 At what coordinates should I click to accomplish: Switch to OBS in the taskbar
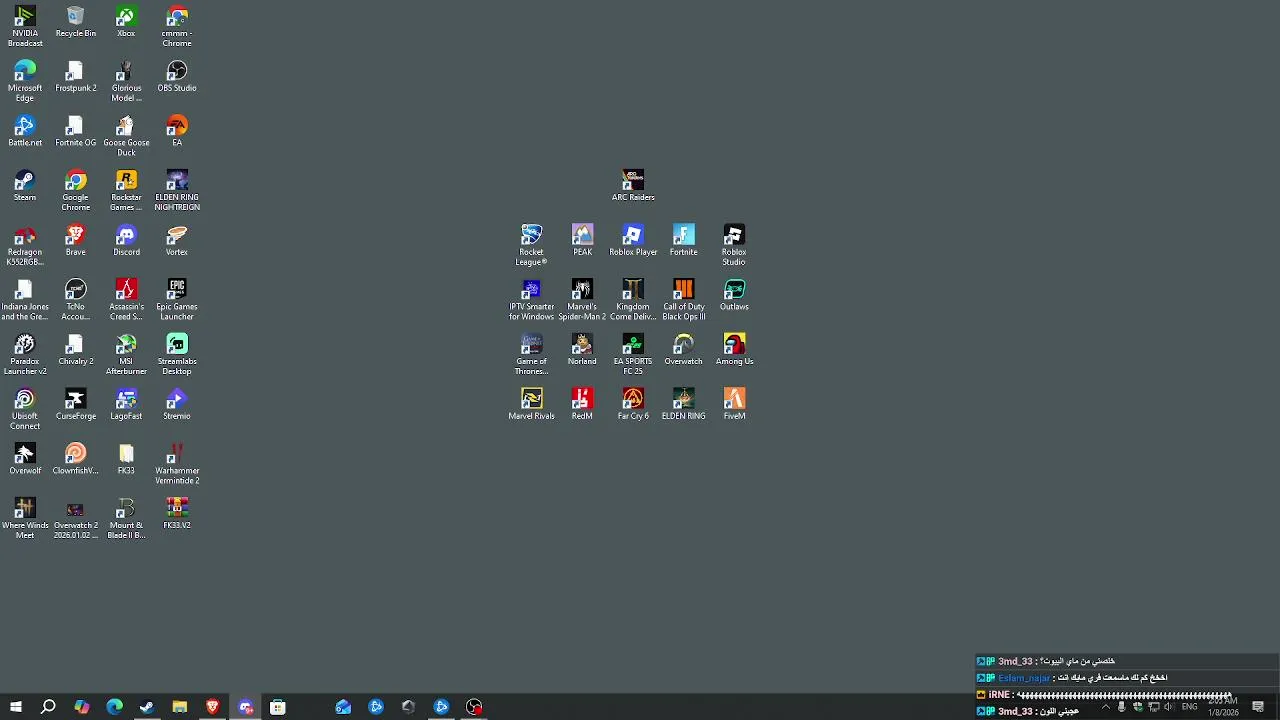pos(474,707)
